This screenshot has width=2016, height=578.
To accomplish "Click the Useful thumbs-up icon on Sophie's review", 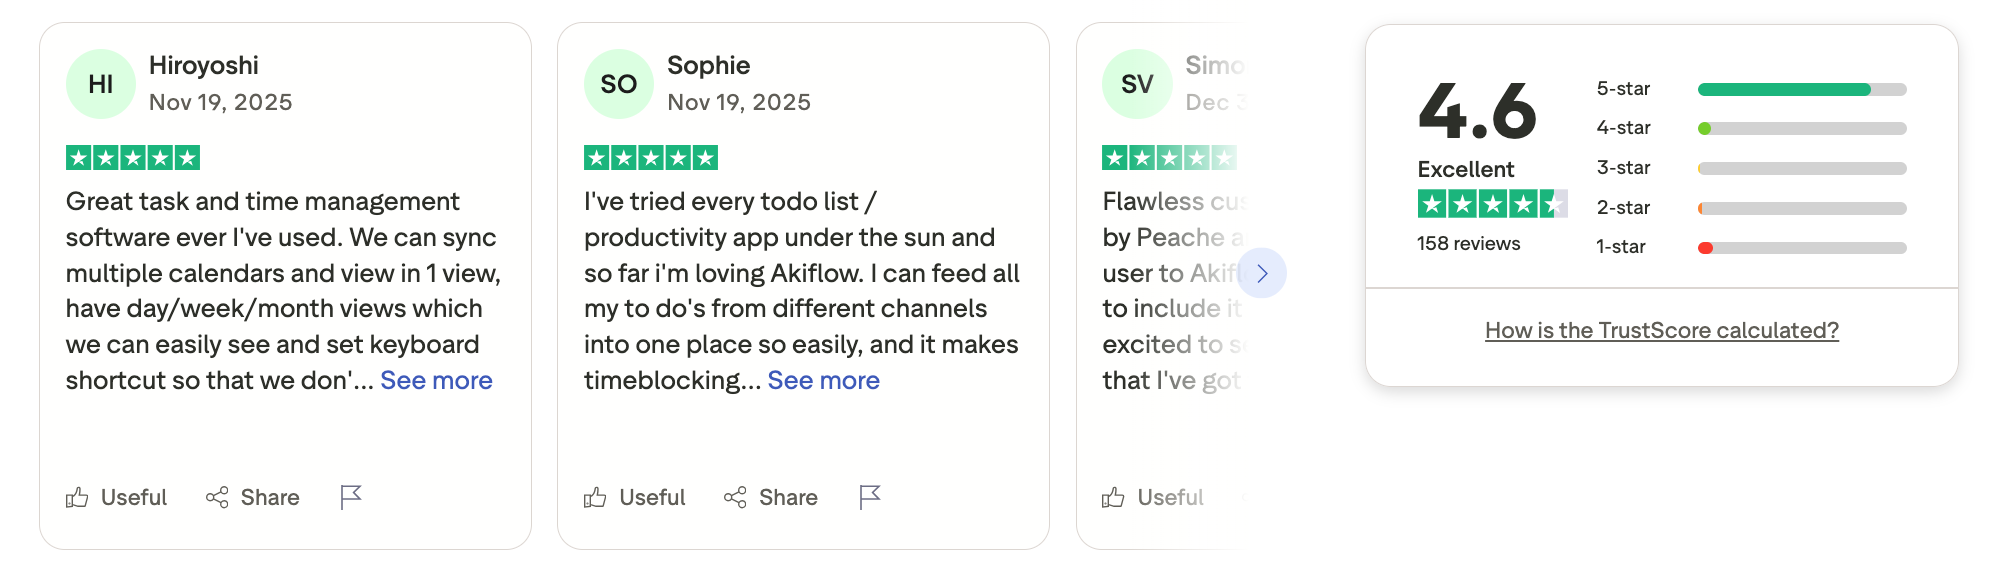I will (x=596, y=497).
